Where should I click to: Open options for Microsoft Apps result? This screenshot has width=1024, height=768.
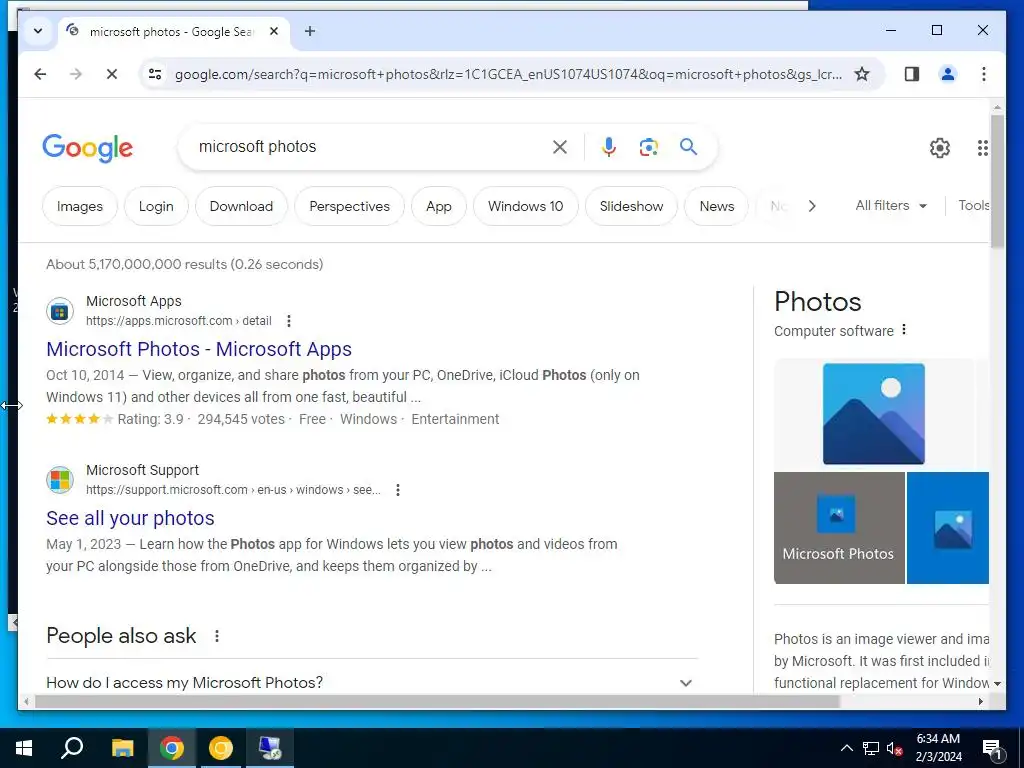[x=289, y=321]
